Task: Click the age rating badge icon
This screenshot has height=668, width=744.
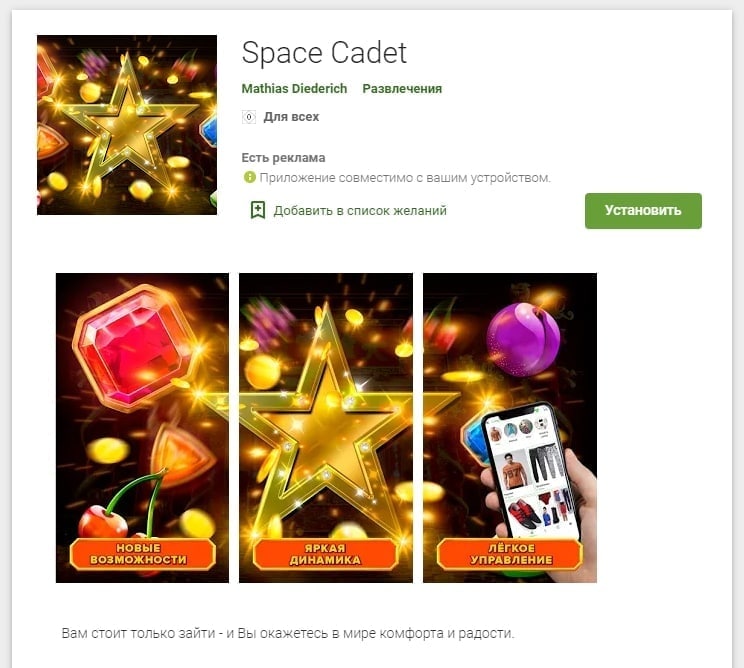Action: point(249,117)
